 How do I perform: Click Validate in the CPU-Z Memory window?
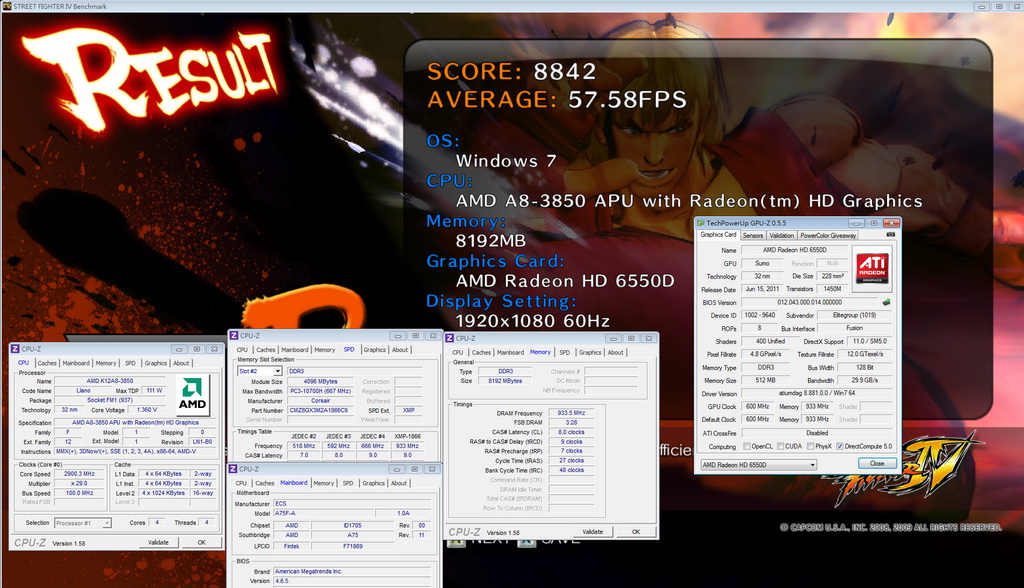592,532
